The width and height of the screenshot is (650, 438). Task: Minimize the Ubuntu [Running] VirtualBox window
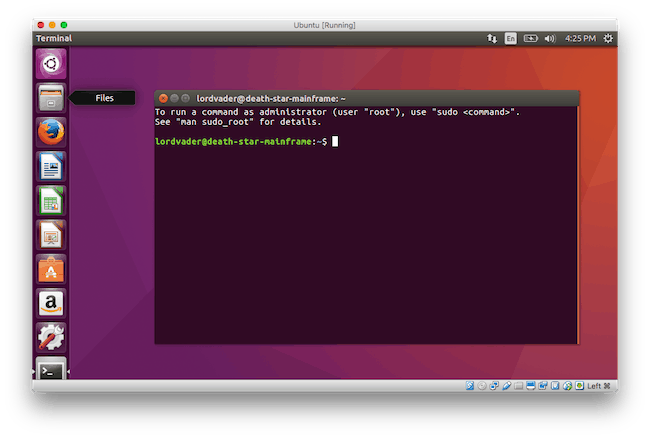click(52, 25)
